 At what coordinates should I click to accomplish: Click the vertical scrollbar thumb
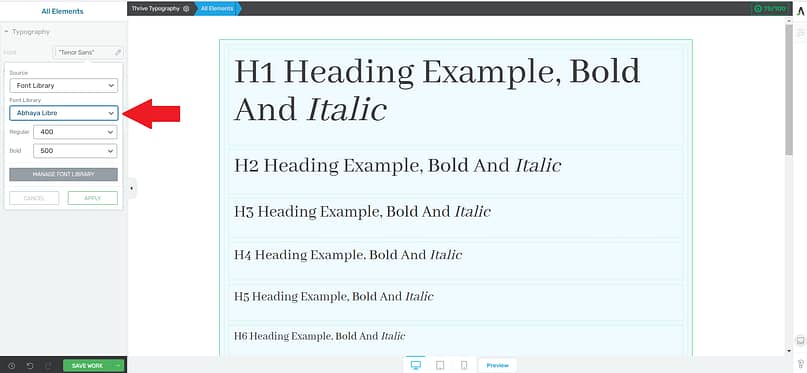coord(789,90)
